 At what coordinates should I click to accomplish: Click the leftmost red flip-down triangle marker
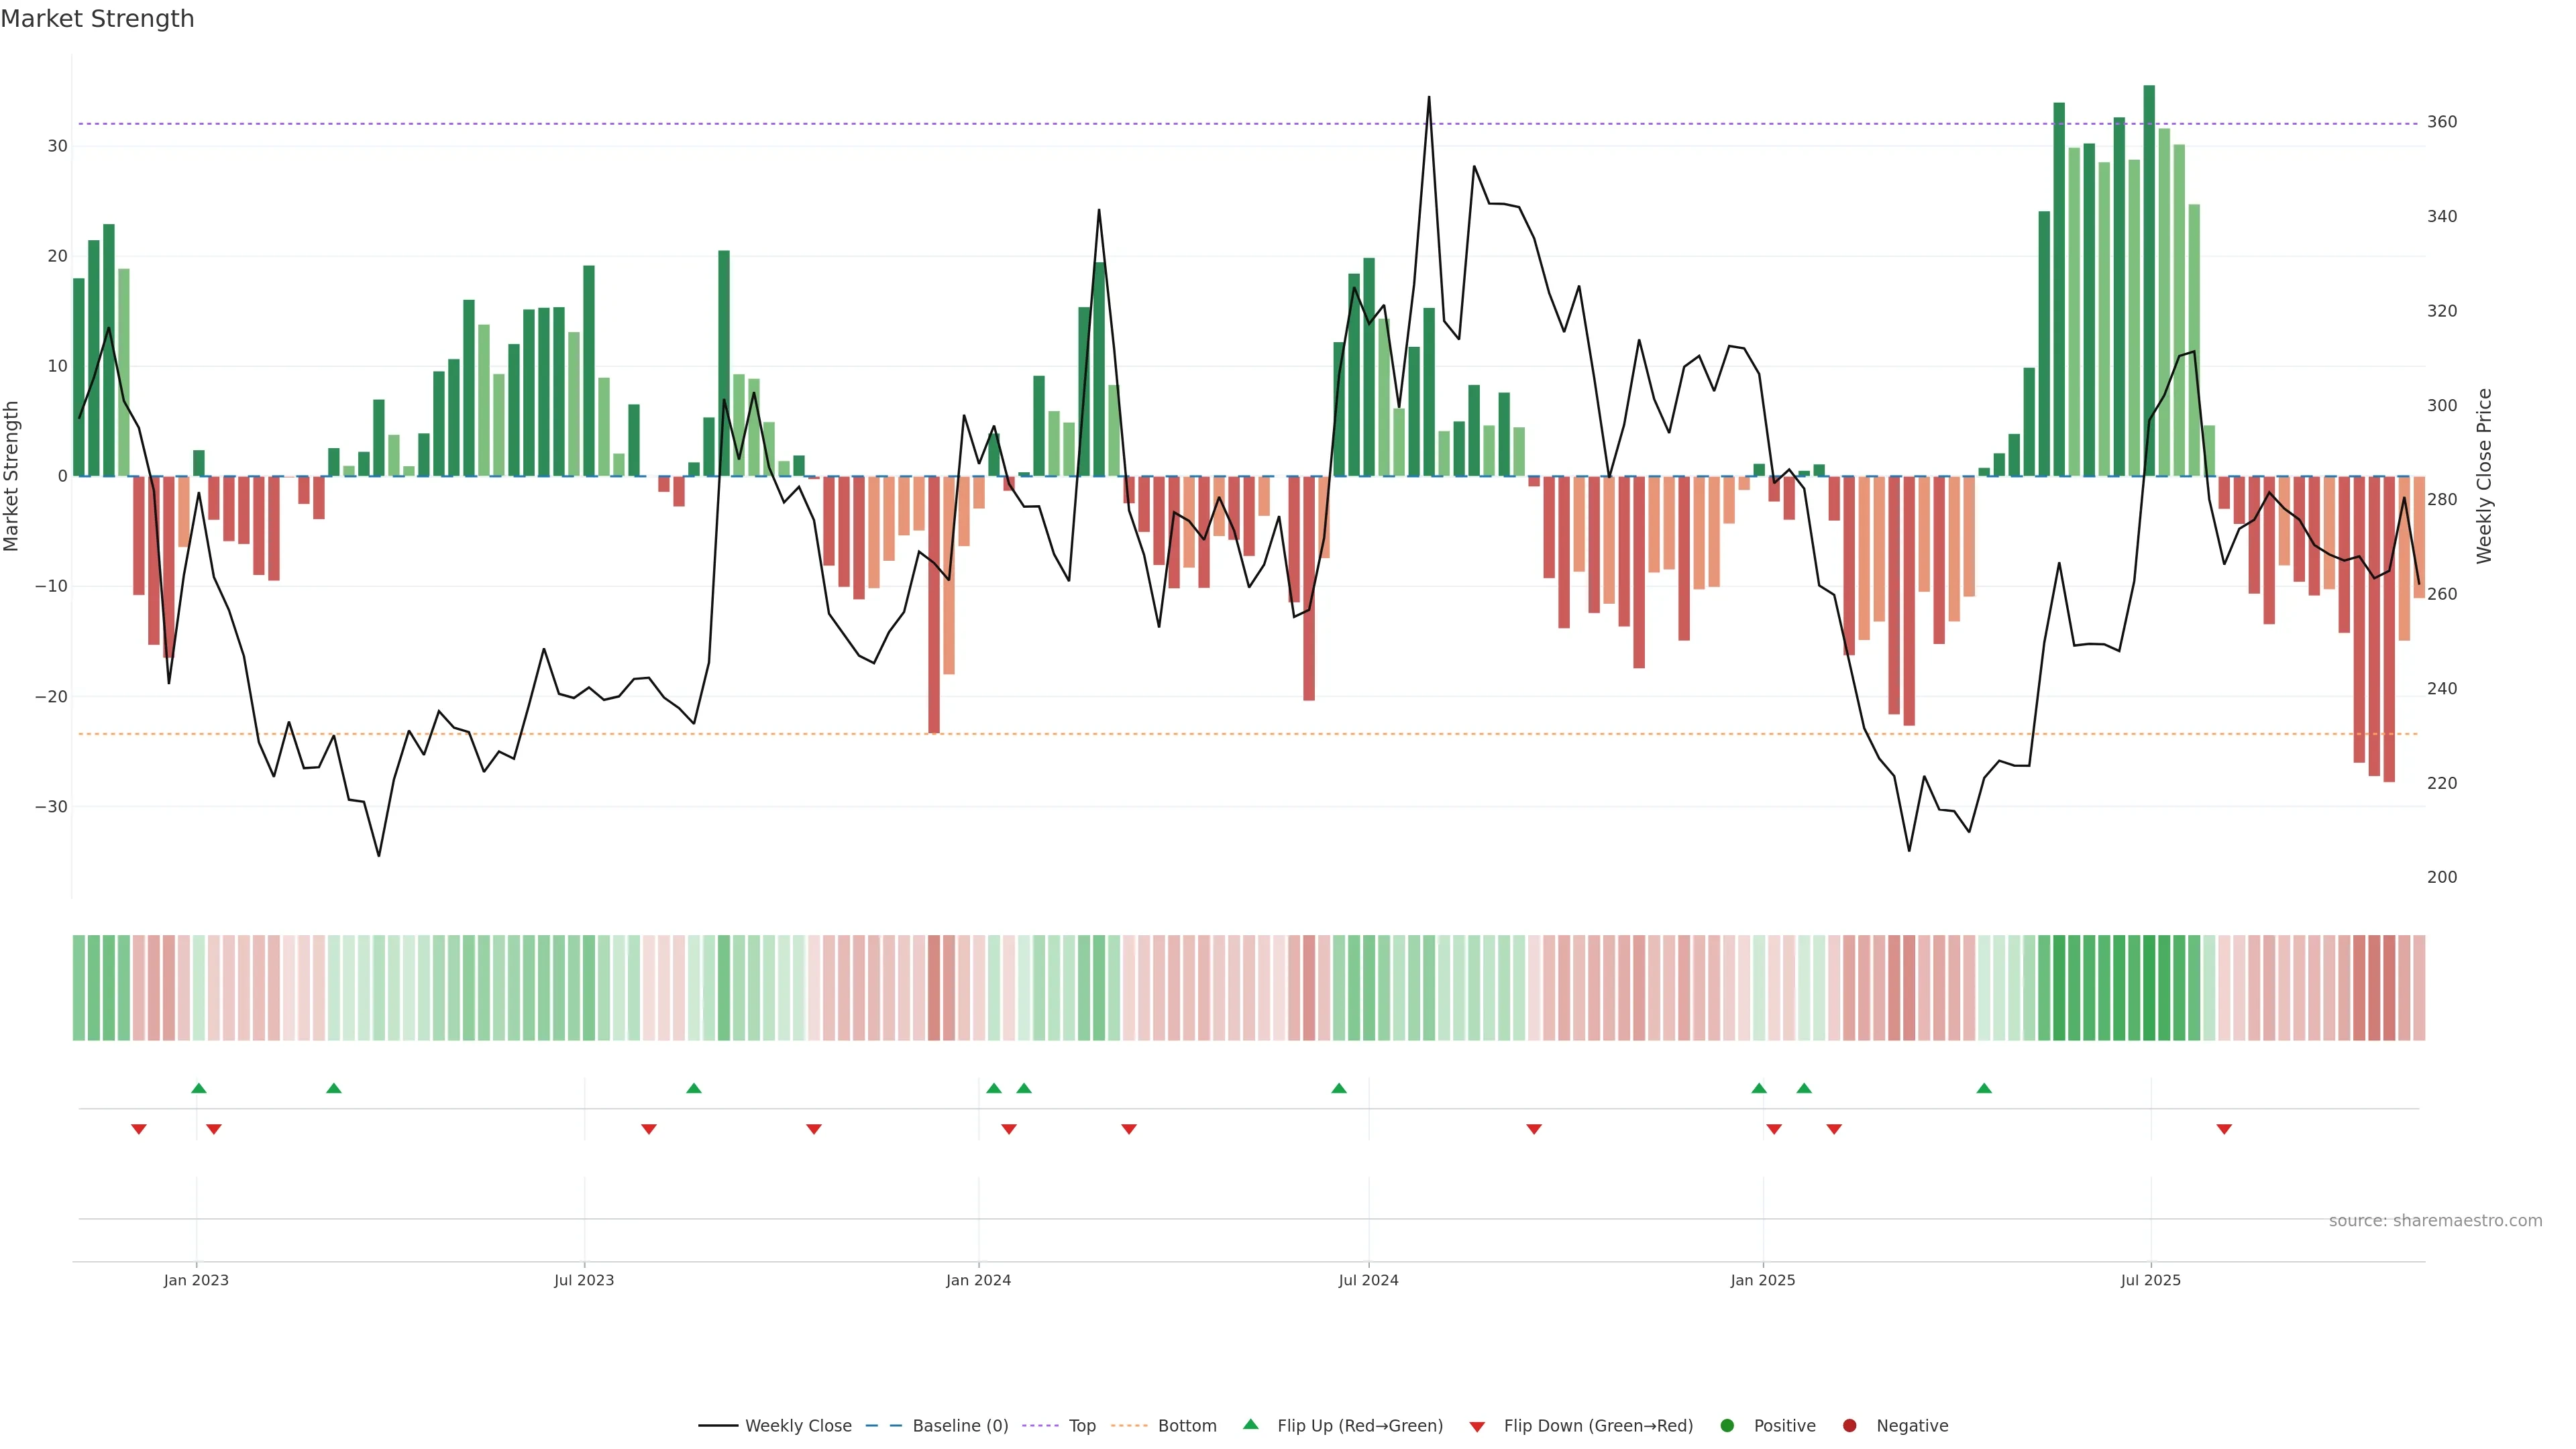(139, 1129)
